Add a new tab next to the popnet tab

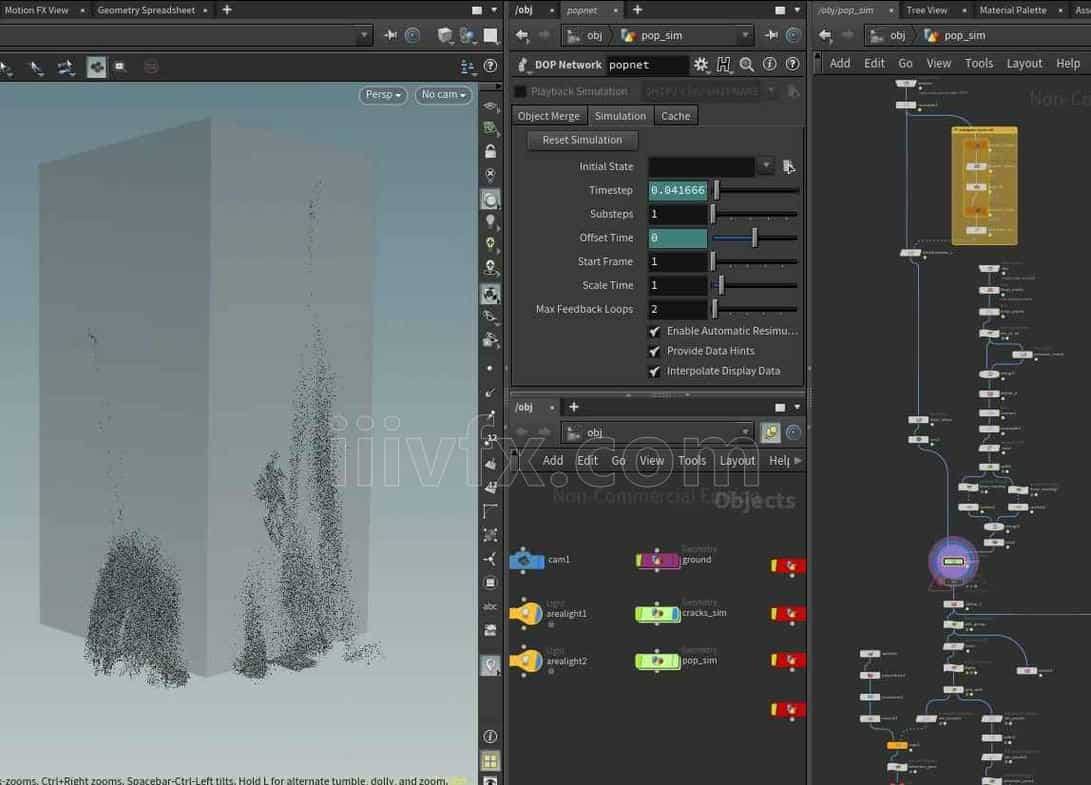click(x=637, y=10)
